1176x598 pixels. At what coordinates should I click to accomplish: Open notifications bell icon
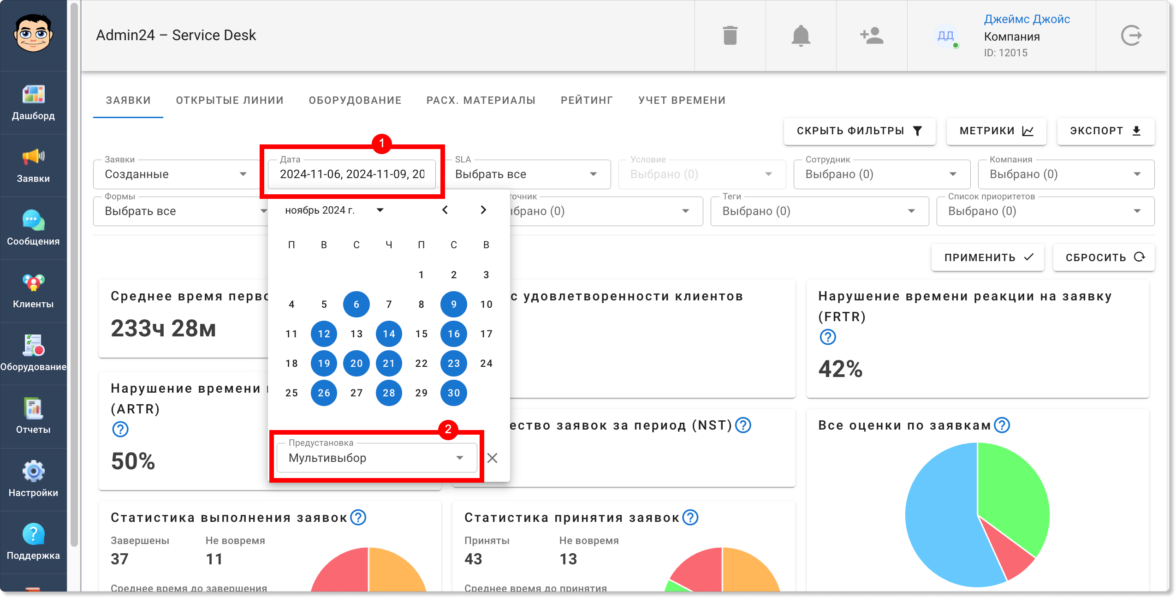pos(801,35)
